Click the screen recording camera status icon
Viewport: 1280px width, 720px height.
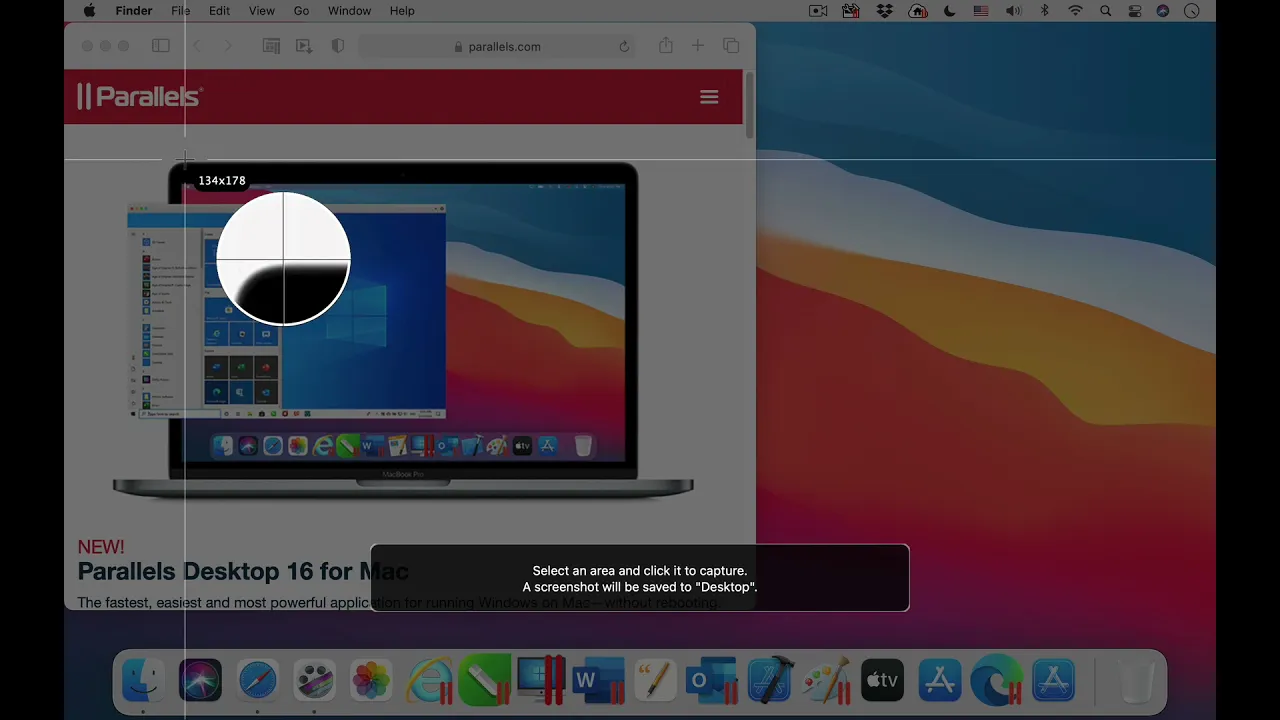pos(818,11)
